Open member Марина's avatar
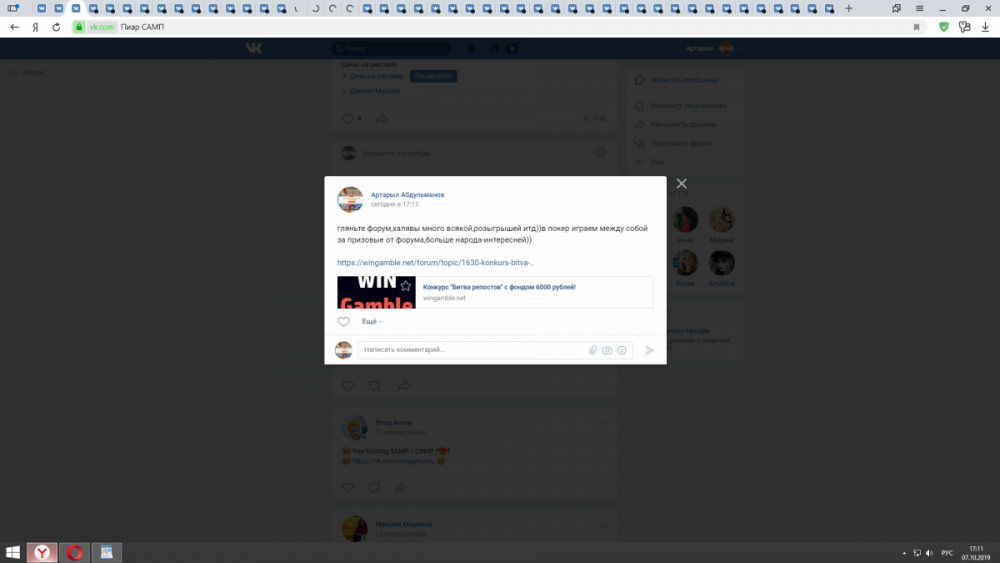Viewport: 1000px width, 563px height. coord(721,219)
